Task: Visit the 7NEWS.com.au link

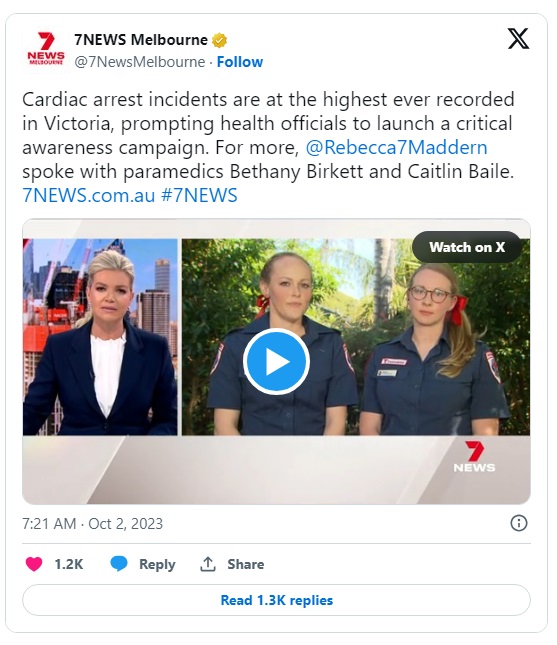Action: tap(88, 195)
